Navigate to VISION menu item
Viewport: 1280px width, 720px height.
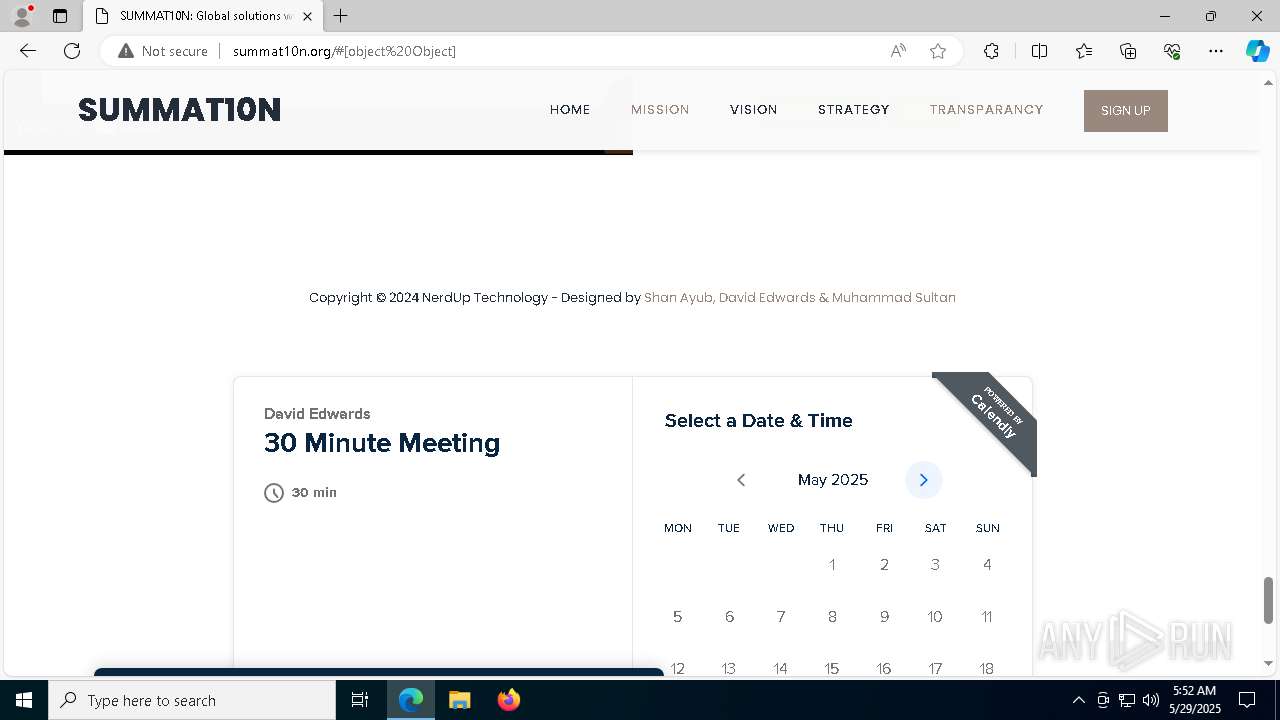tap(754, 110)
